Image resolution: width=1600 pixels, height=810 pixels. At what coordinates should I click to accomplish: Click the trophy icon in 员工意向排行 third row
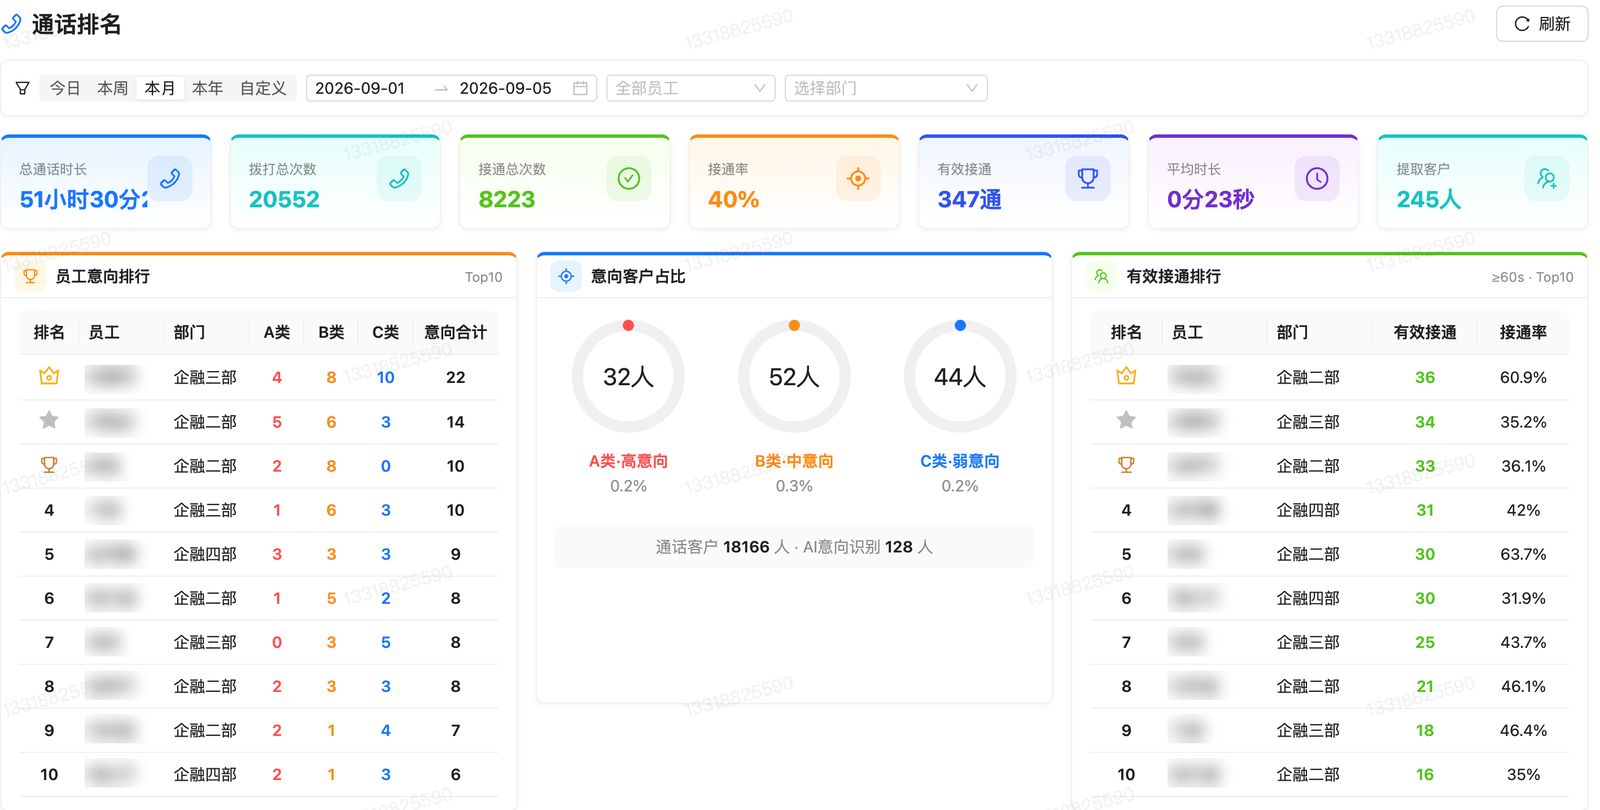(49, 464)
